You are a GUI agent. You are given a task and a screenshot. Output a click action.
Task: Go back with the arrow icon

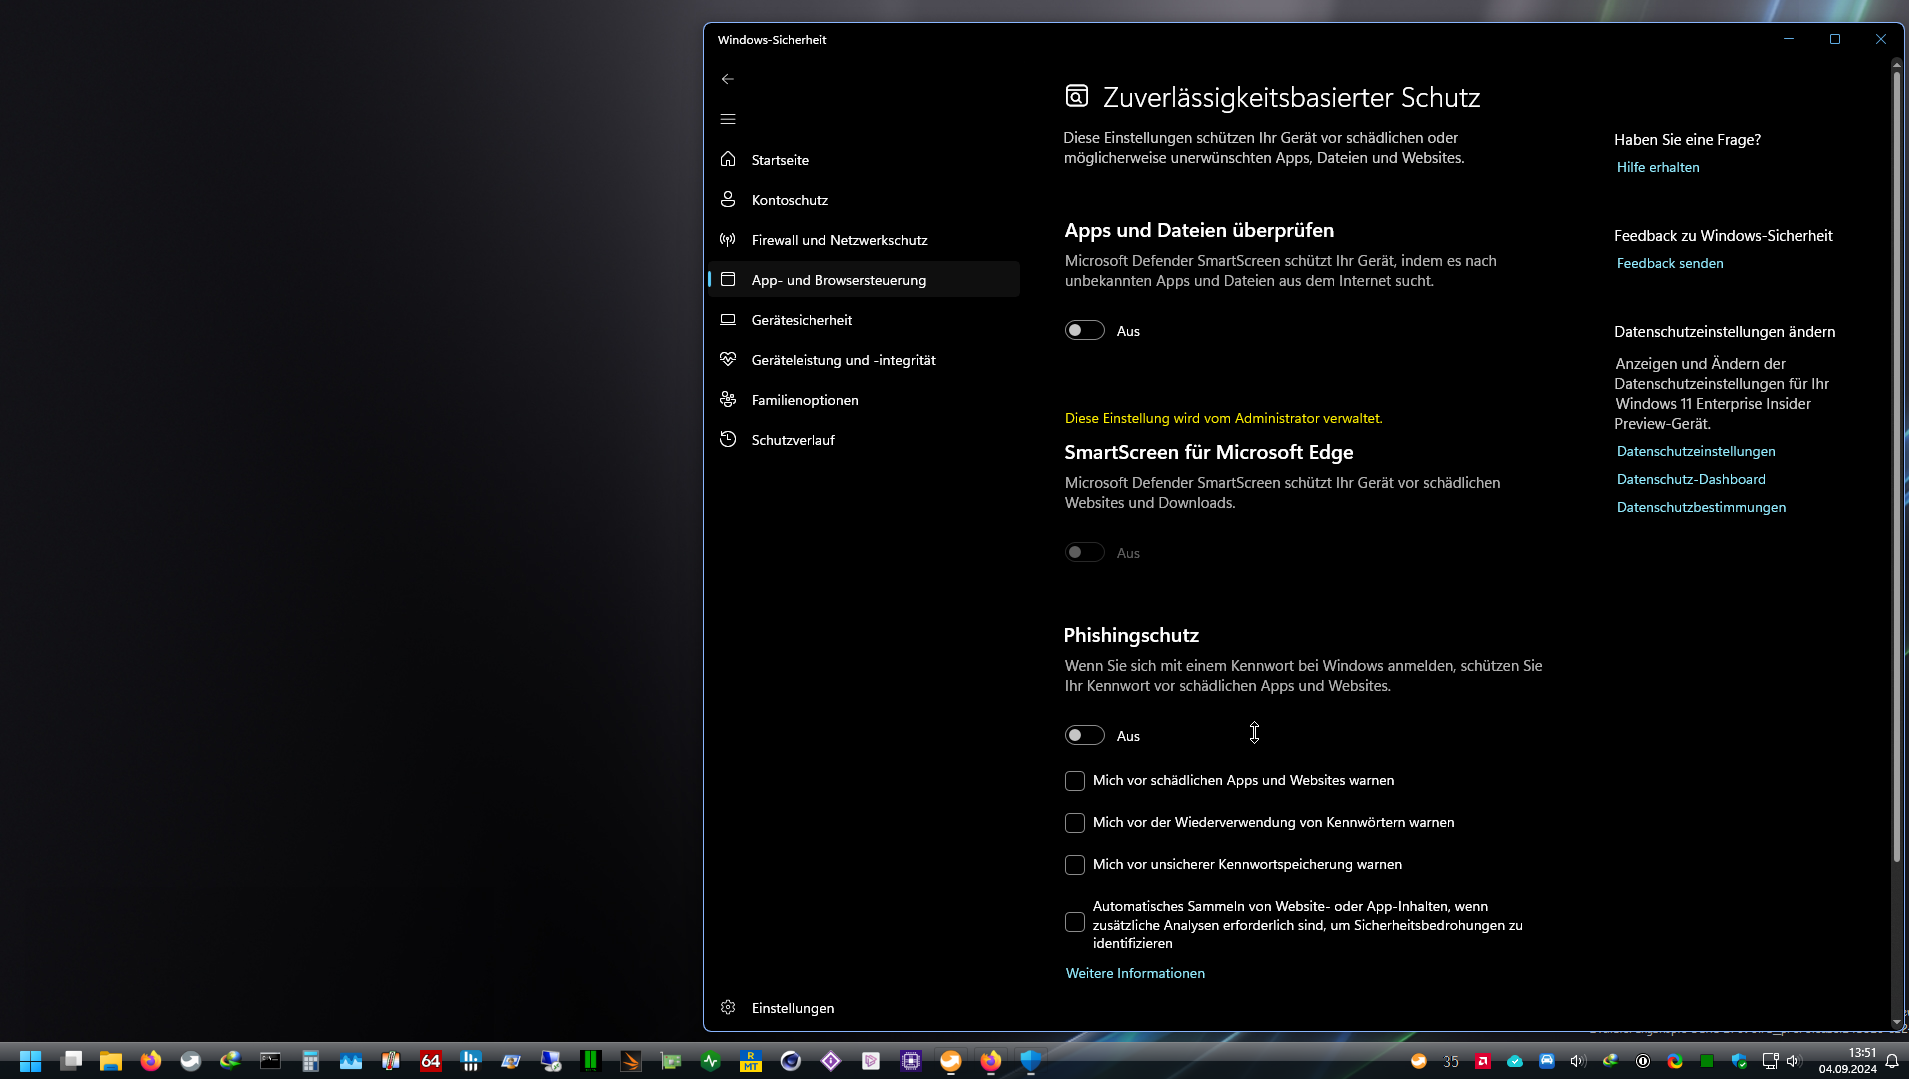click(728, 79)
